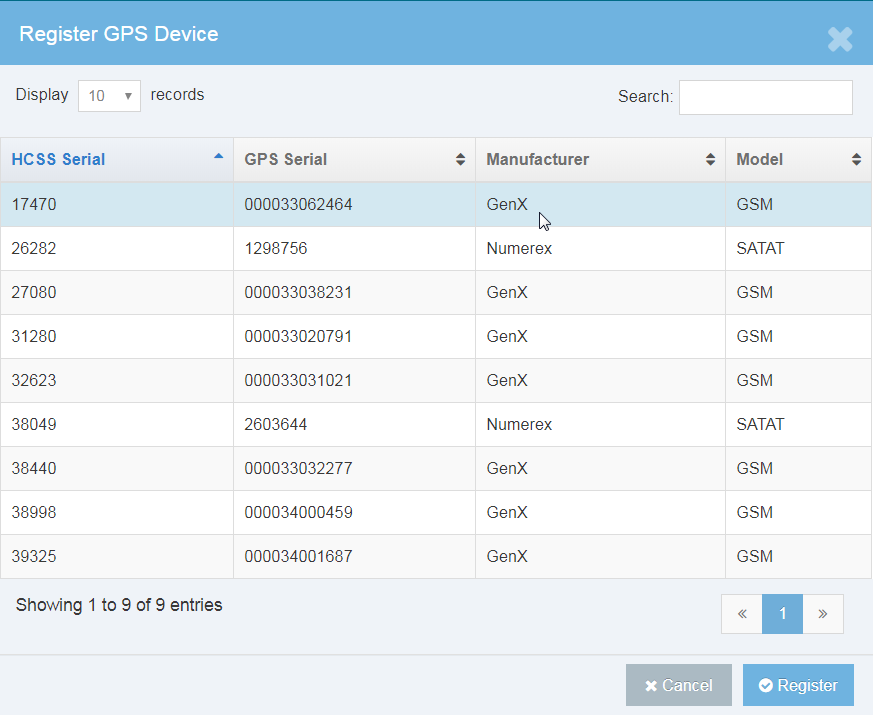The image size is (873, 715).
Task: Cancel the GPS device registration
Action: pyautogui.click(x=679, y=685)
